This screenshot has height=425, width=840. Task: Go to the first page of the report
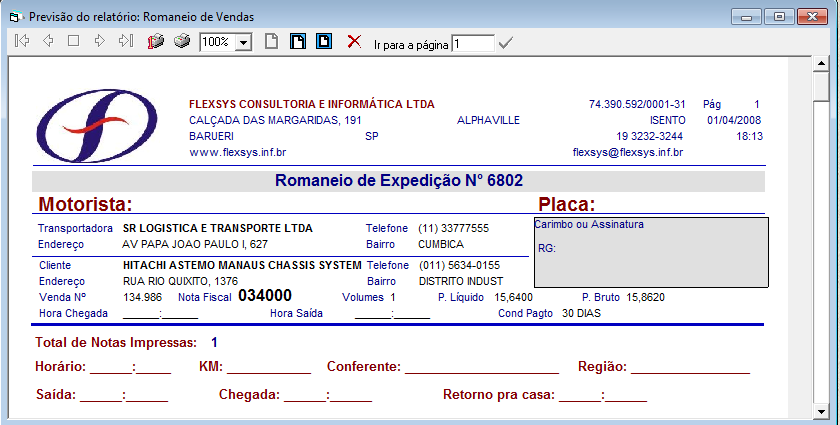point(22,41)
